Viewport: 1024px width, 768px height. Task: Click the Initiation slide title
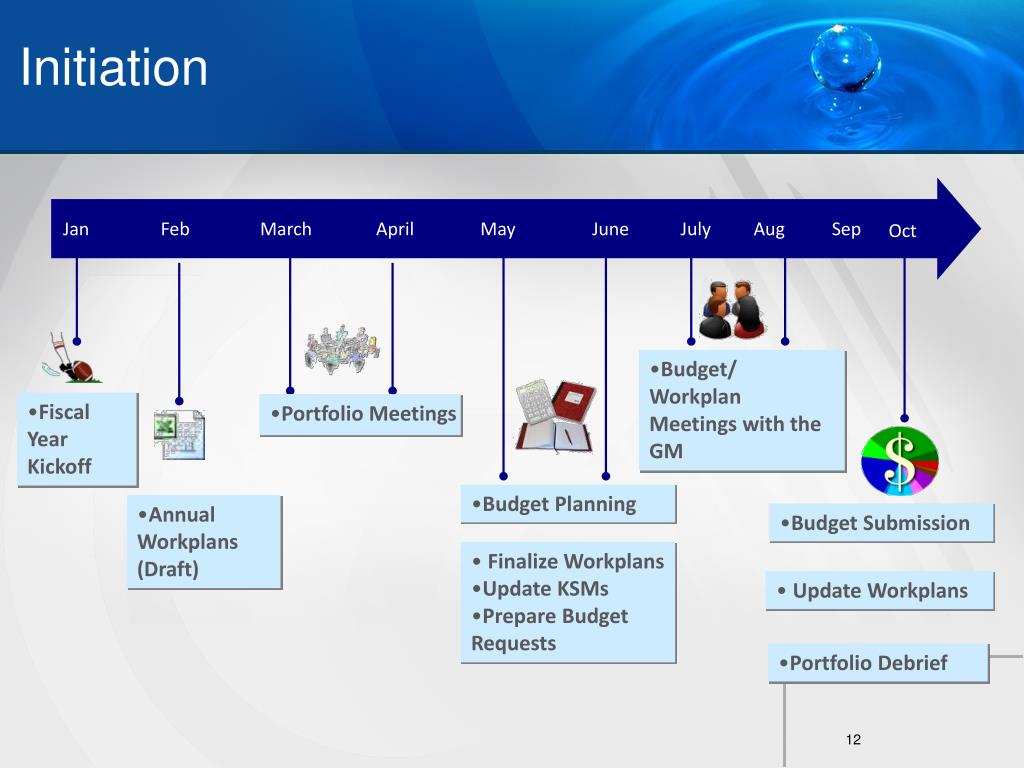click(x=114, y=67)
